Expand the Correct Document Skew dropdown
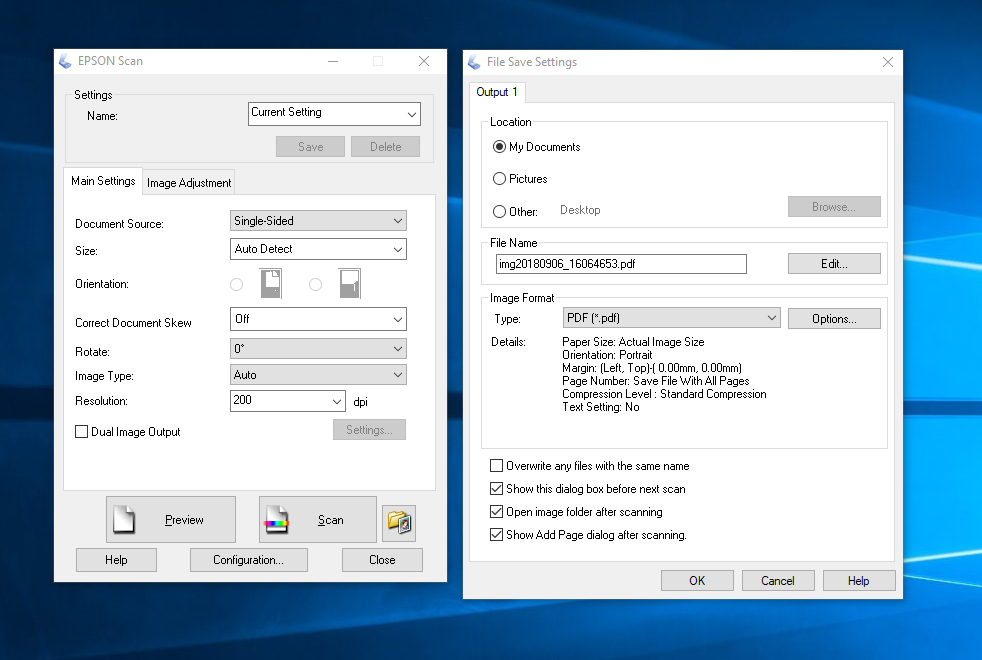Image resolution: width=982 pixels, height=660 pixels. (318, 320)
